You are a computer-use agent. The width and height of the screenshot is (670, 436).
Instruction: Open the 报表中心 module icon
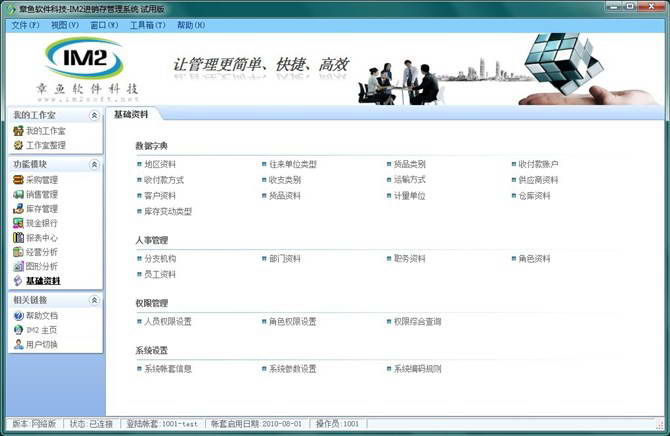[x=18, y=238]
